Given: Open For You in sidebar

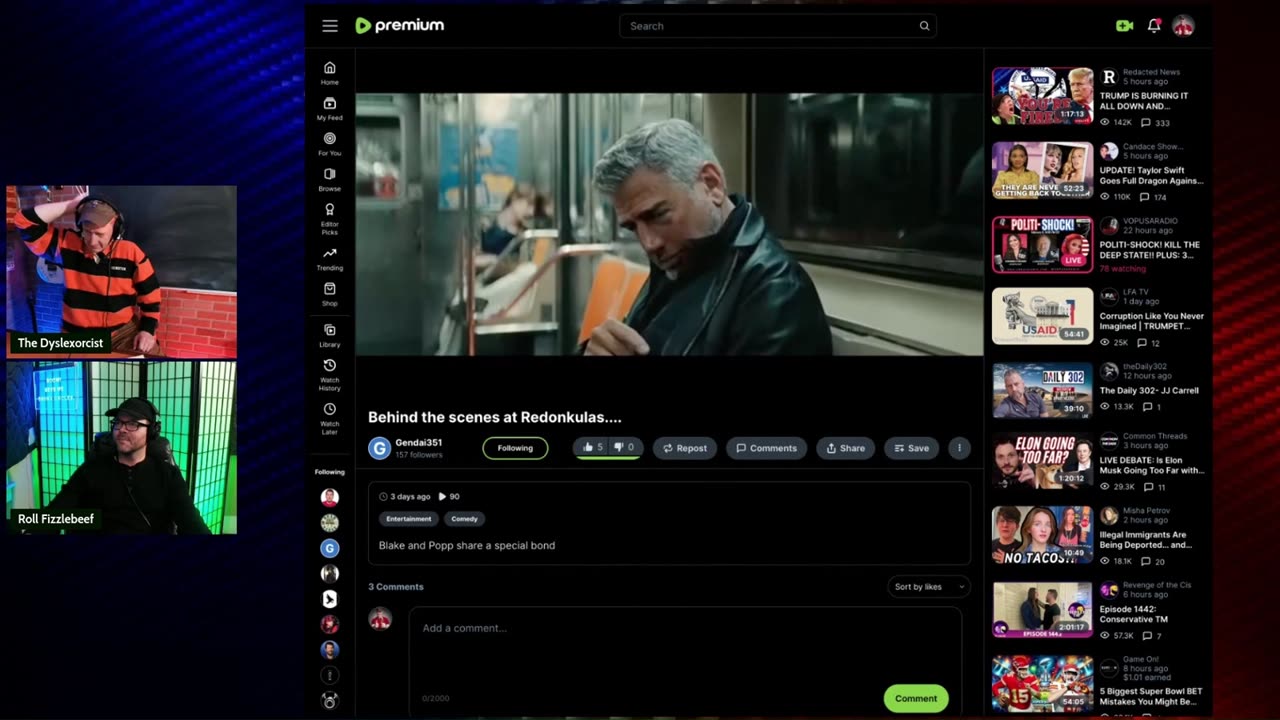Looking at the screenshot, I should [x=330, y=144].
